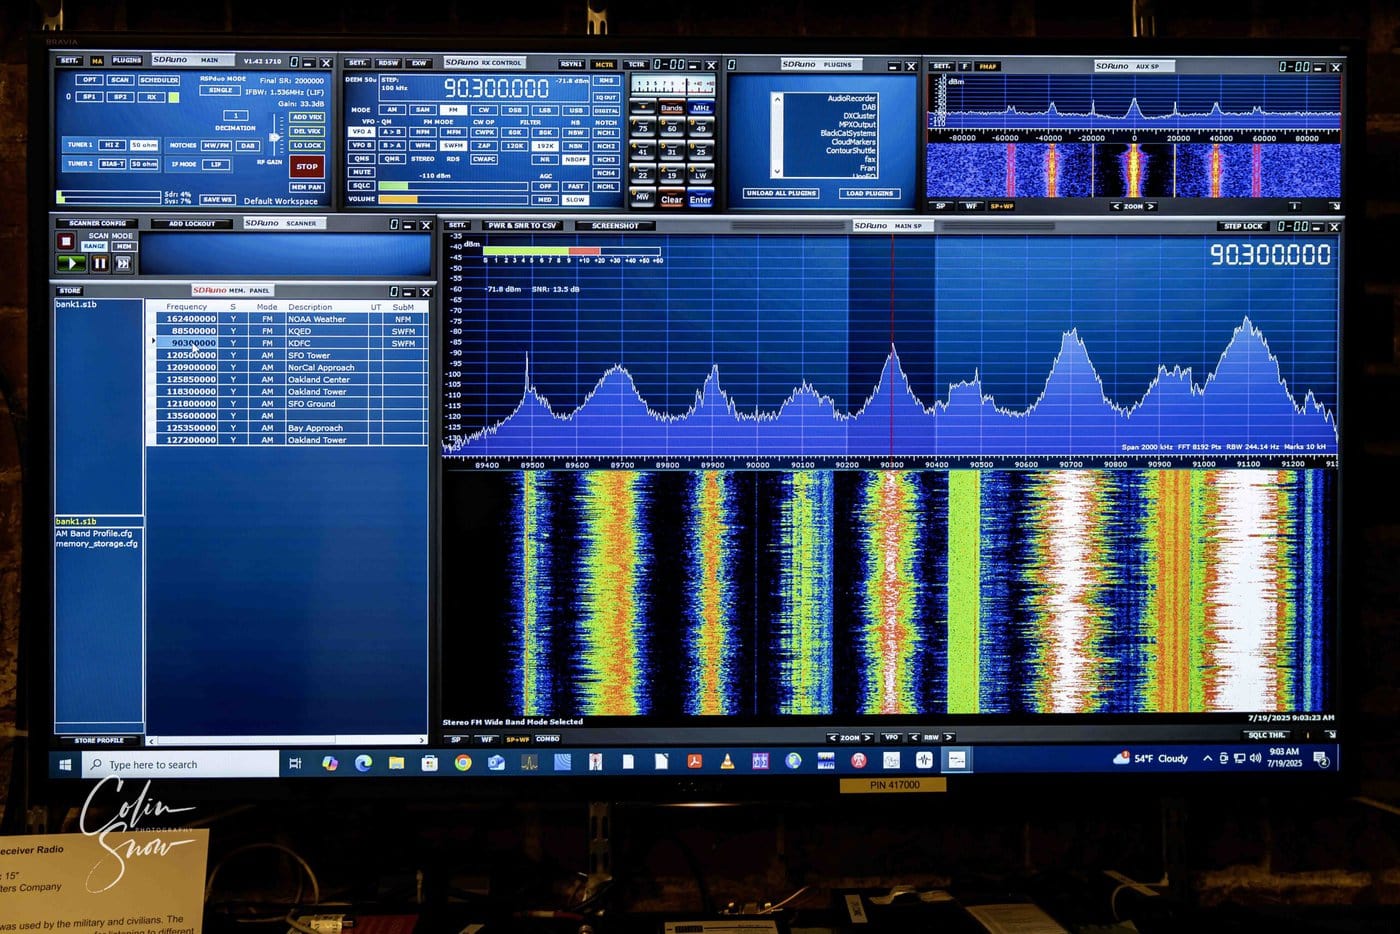1400x934 pixels.
Task: Click the 49 meter band keypad key
Action: 701,127
